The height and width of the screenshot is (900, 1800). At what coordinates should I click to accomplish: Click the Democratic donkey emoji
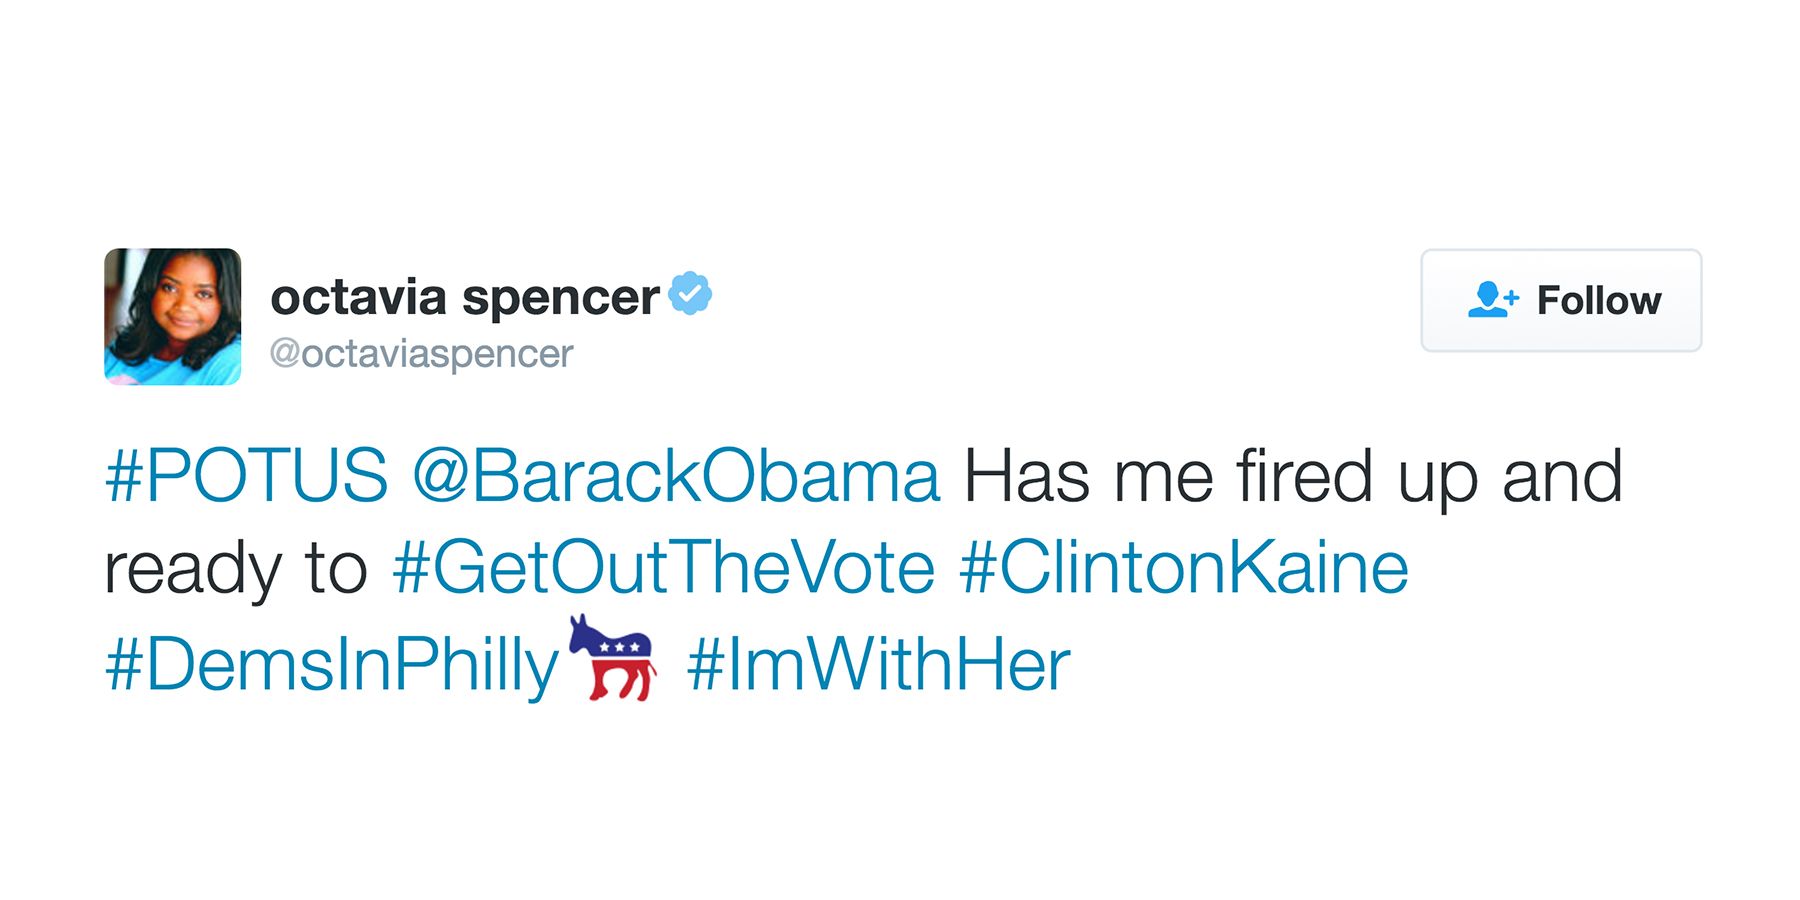(x=614, y=658)
